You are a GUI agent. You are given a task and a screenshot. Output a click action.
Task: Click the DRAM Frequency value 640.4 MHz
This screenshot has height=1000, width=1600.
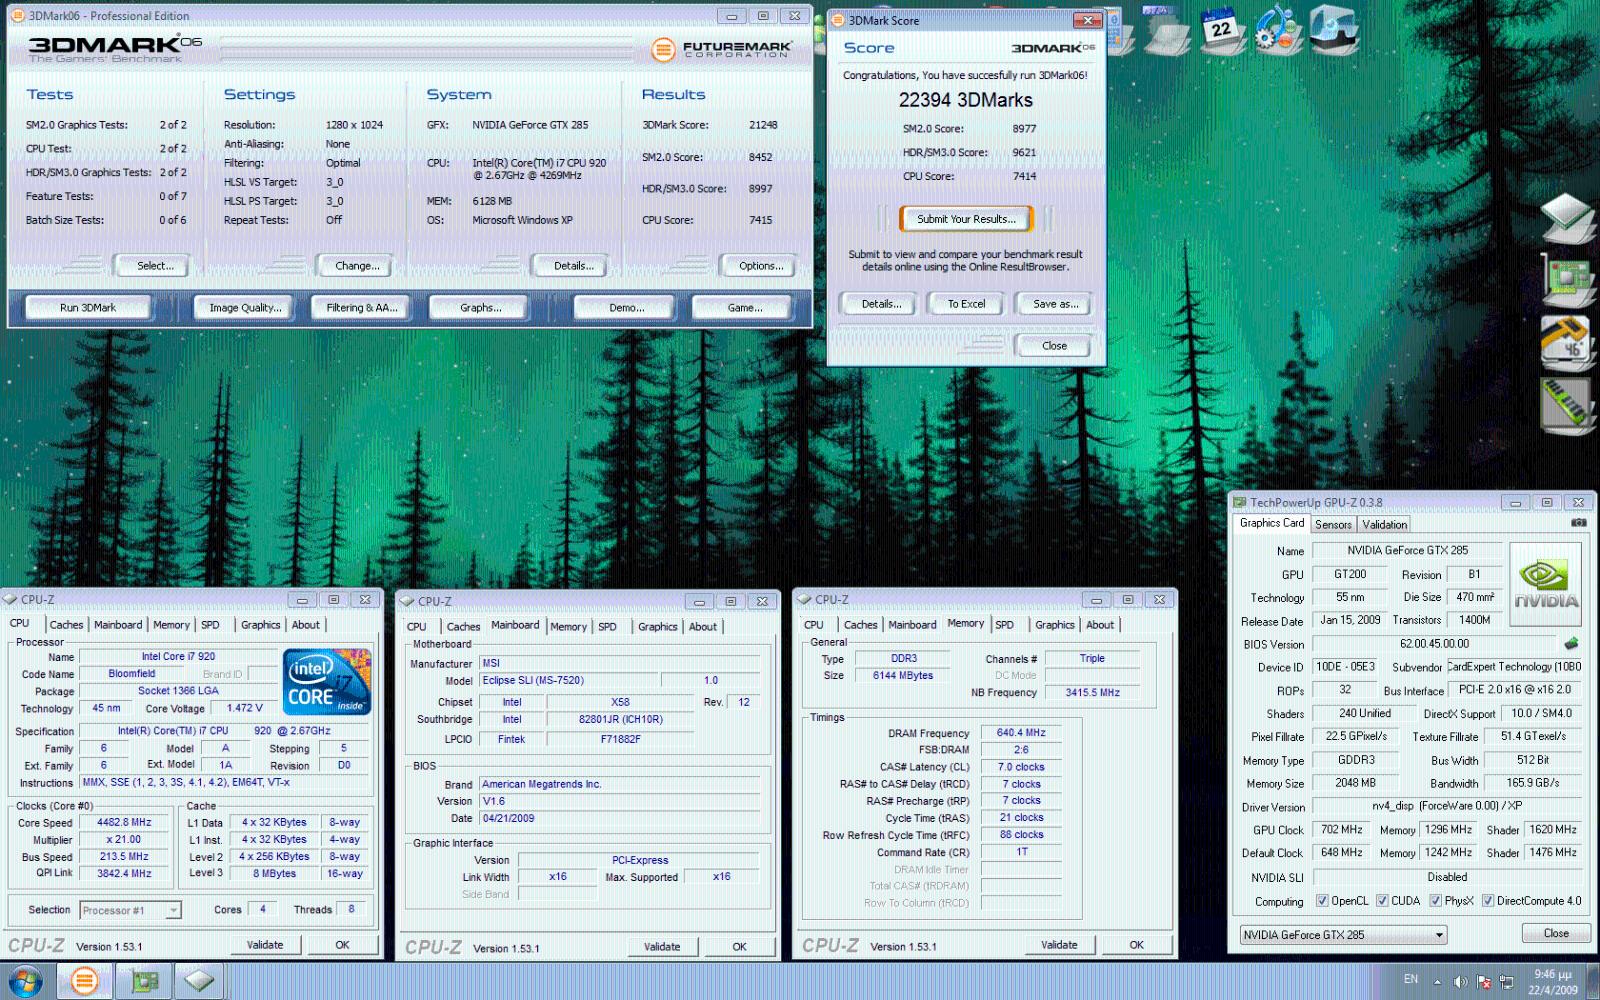tap(1020, 733)
